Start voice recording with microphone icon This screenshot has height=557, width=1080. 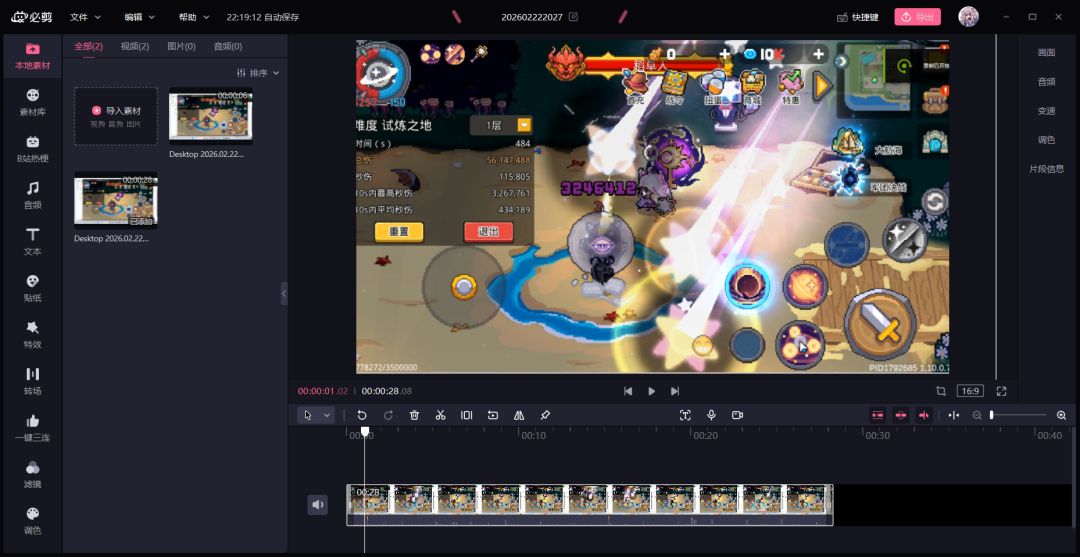pos(711,415)
